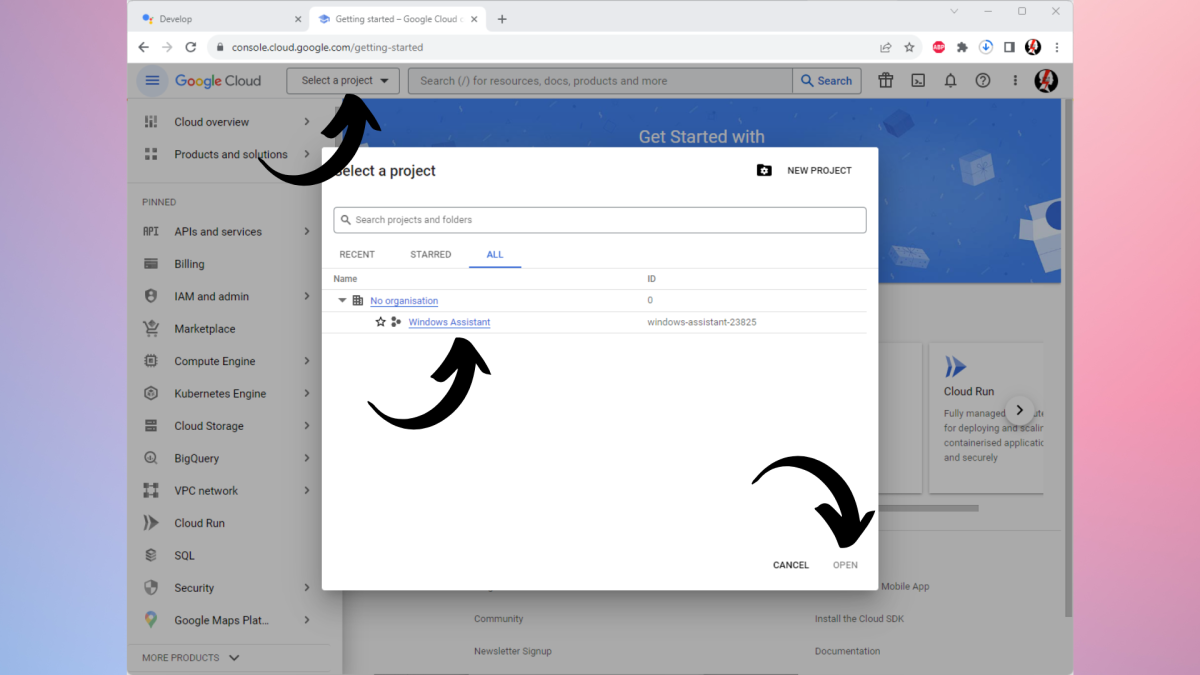Open the Windows Assistant project link
This screenshot has height=675, width=1200.
pos(449,322)
